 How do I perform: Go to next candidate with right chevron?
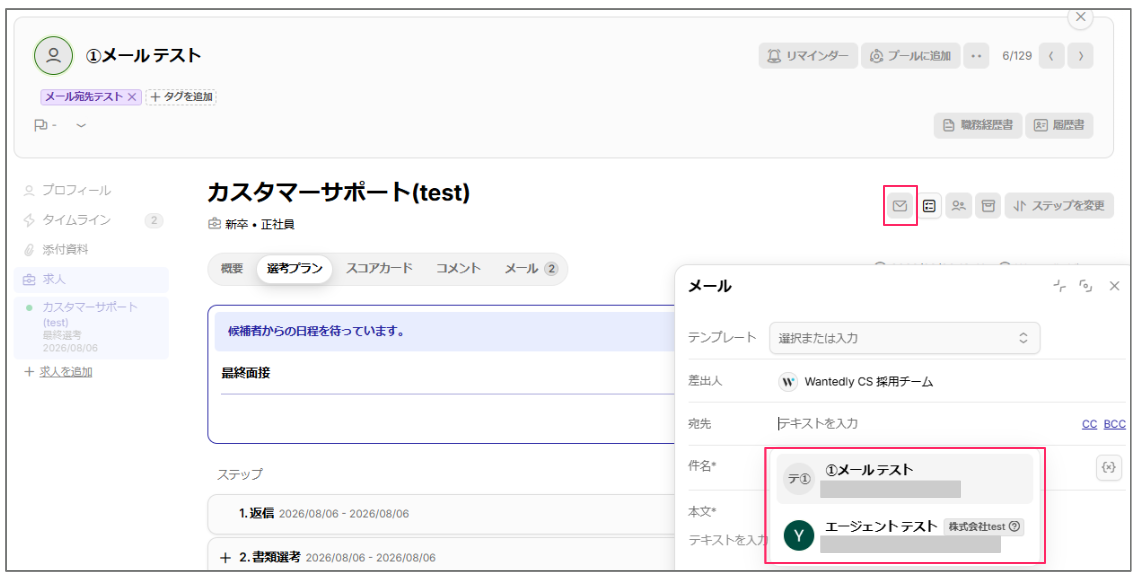pos(1080,56)
